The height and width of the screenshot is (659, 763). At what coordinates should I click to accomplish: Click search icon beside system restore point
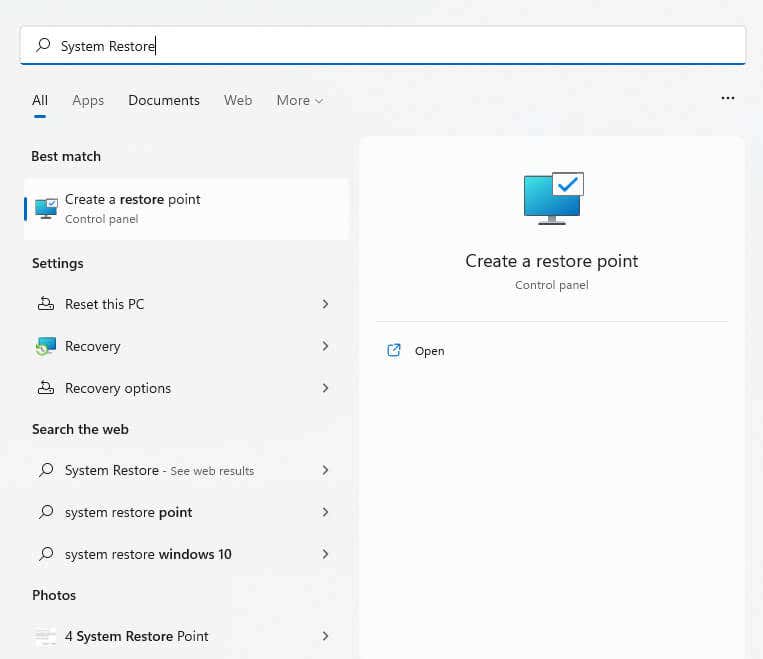point(46,512)
